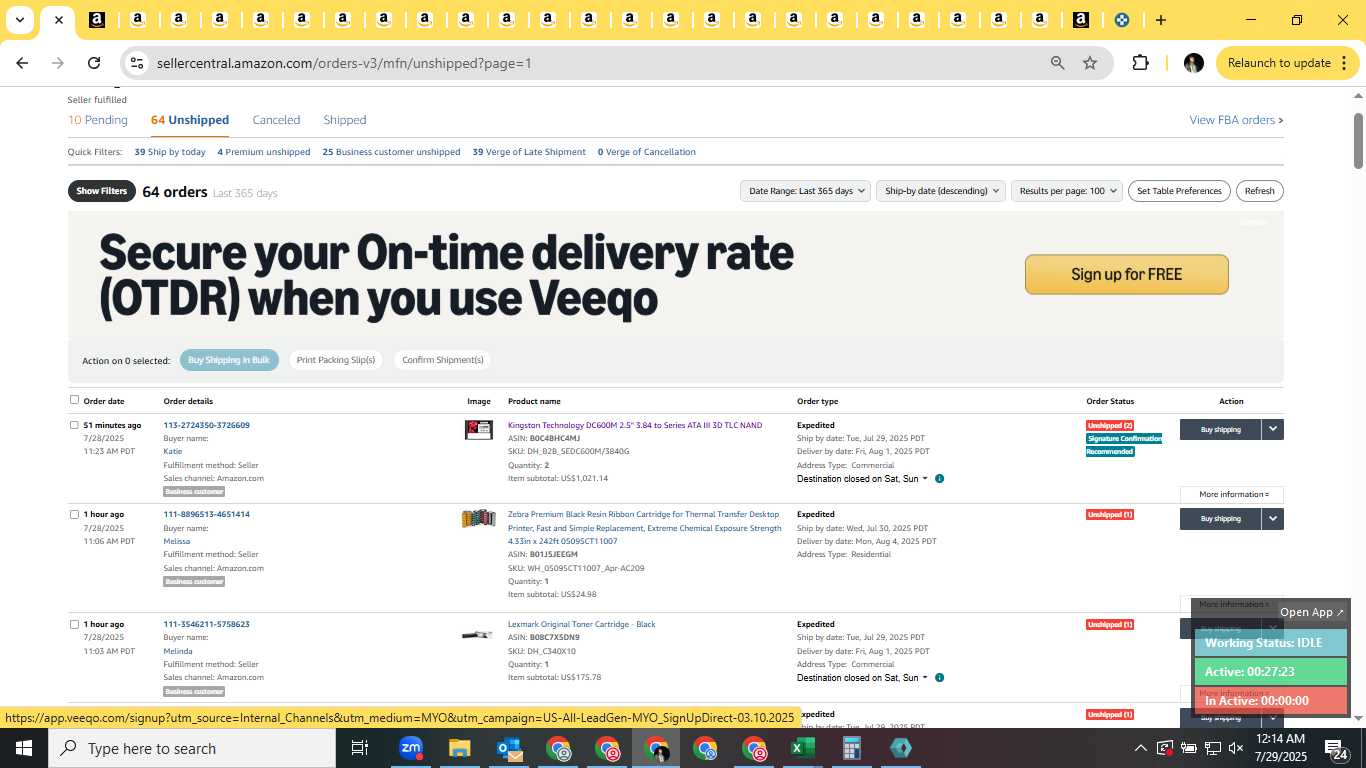Open Excel from the taskbar
The width and height of the screenshot is (1366, 768).
802,748
